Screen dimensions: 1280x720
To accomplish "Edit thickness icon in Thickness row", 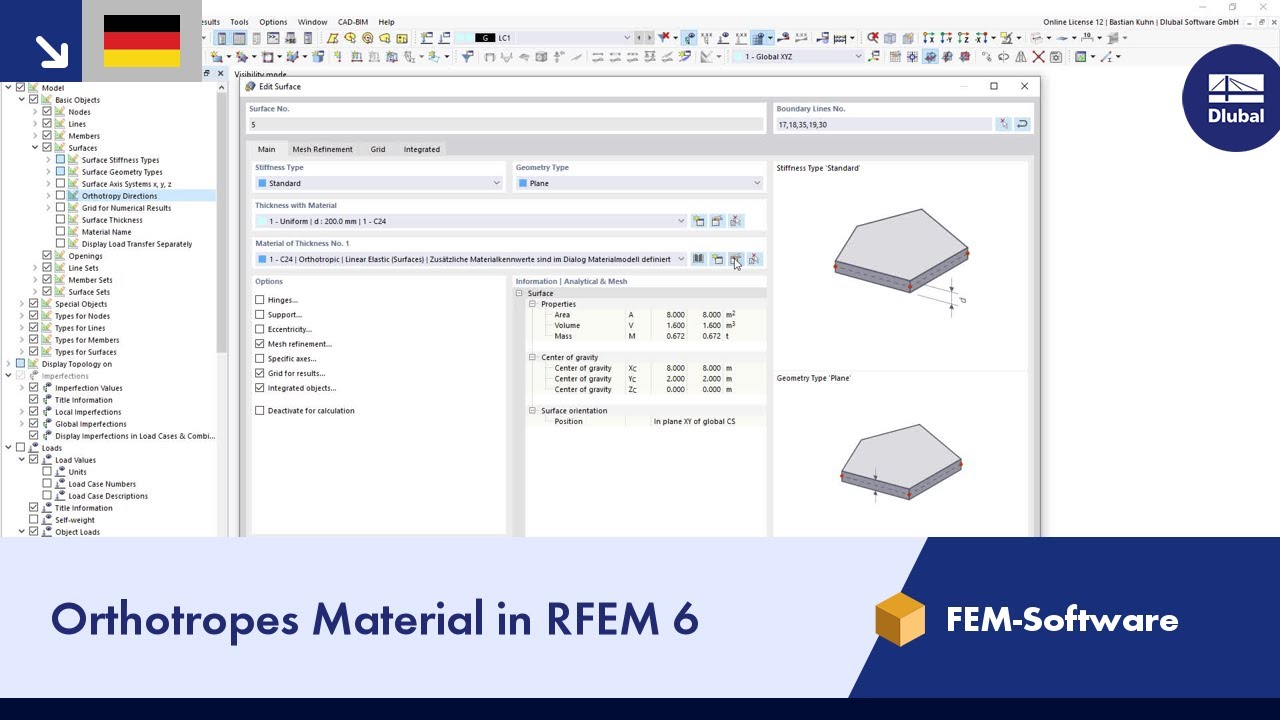I will pyautogui.click(x=717, y=221).
